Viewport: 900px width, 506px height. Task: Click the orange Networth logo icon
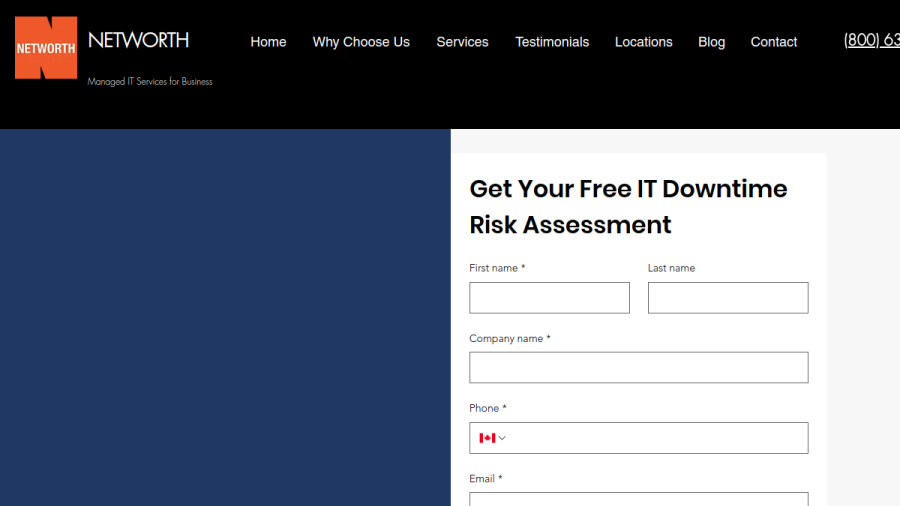coord(46,48)
